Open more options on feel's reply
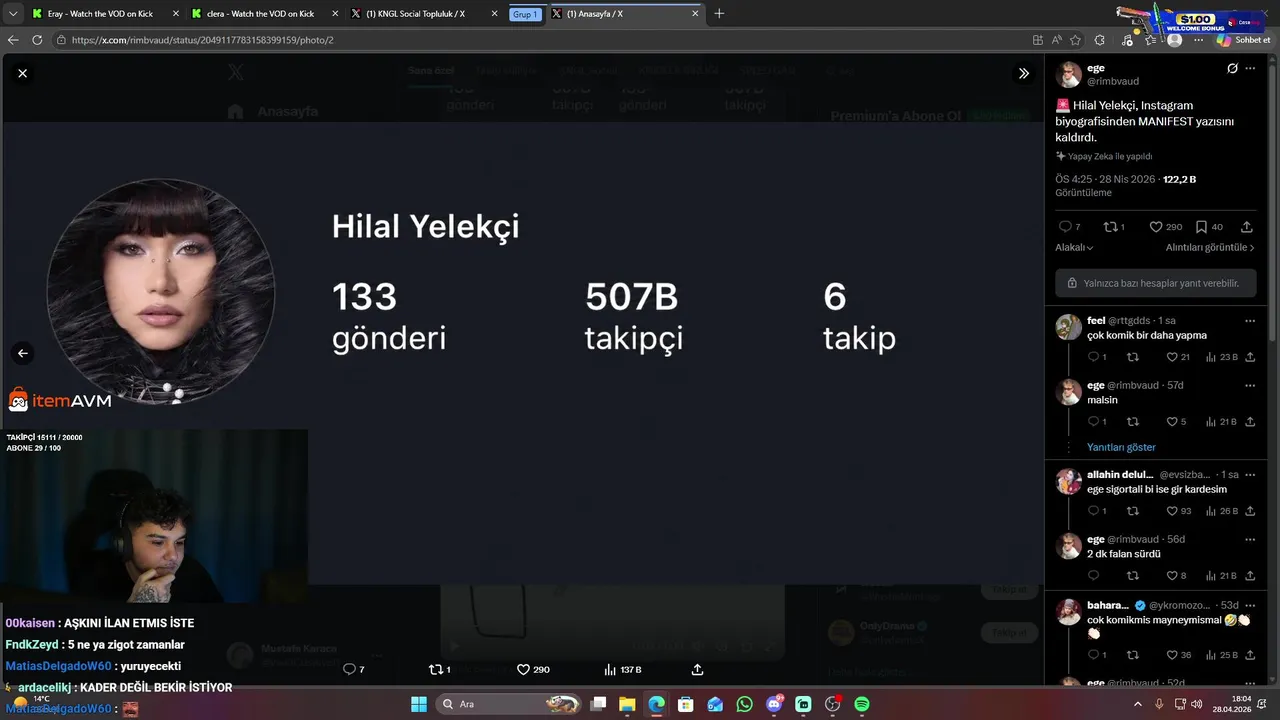Viewport: 1280px width, 720px height. click(1250, 321)
